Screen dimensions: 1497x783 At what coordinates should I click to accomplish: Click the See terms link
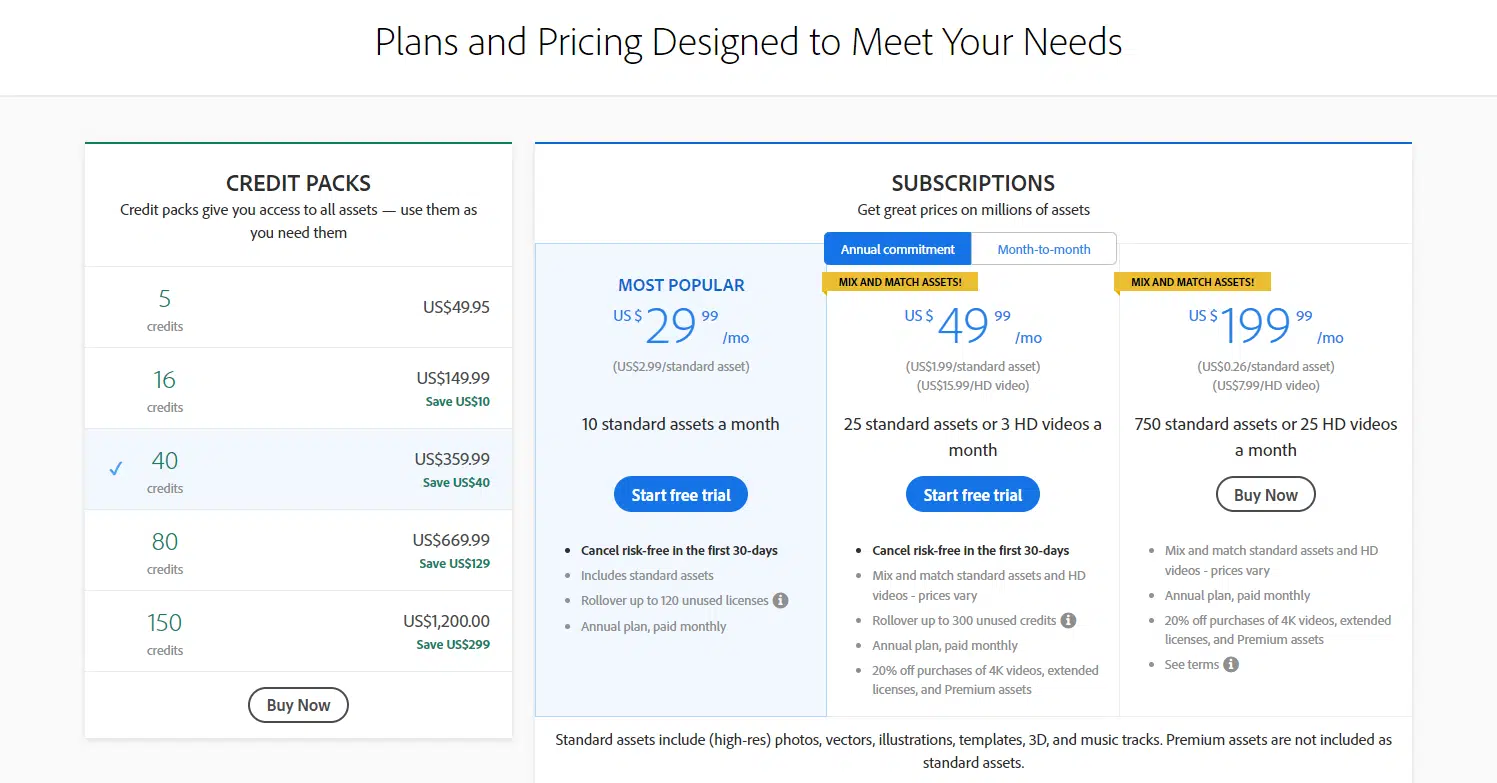(x=1191, y=665)
